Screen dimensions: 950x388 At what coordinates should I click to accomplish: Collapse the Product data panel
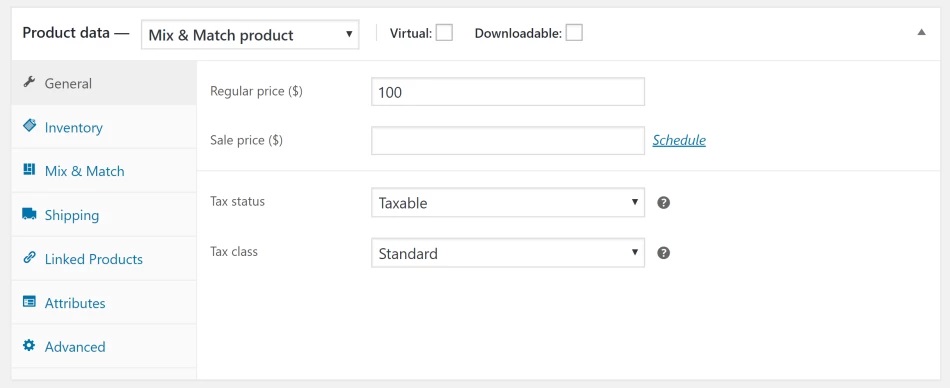[922, 33]
